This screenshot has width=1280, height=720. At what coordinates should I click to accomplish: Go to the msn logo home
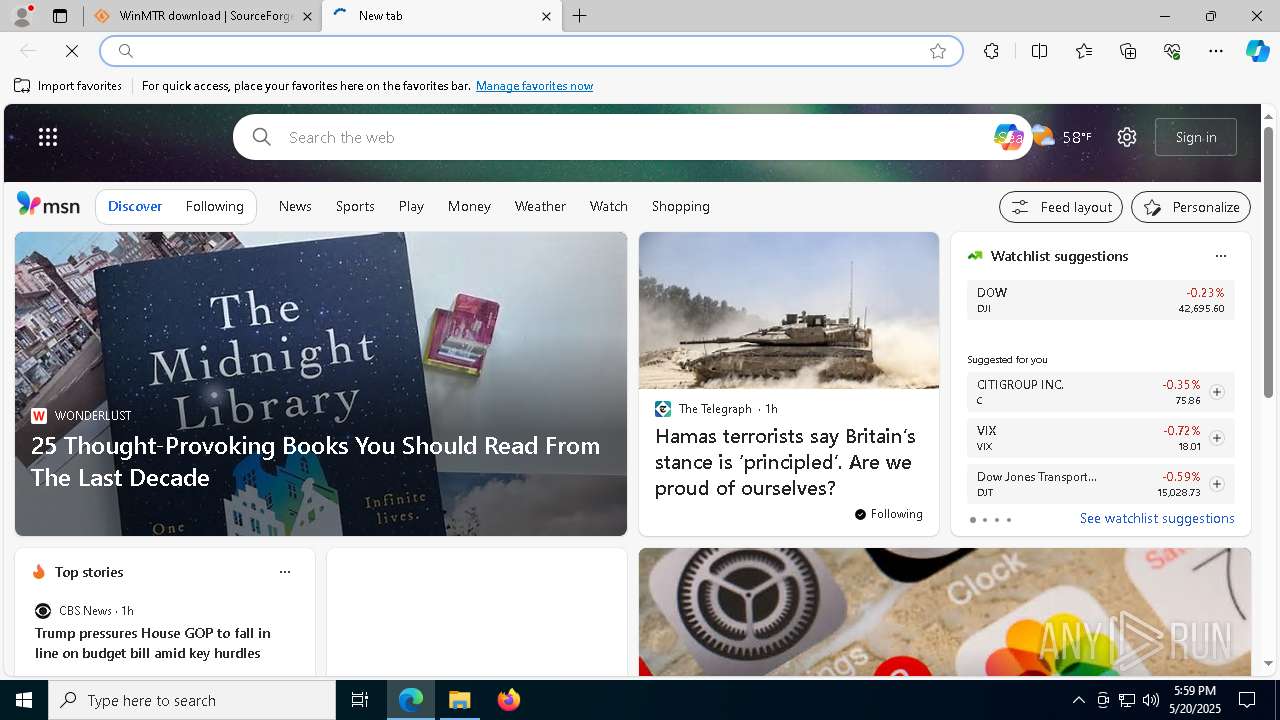(48, 205)
